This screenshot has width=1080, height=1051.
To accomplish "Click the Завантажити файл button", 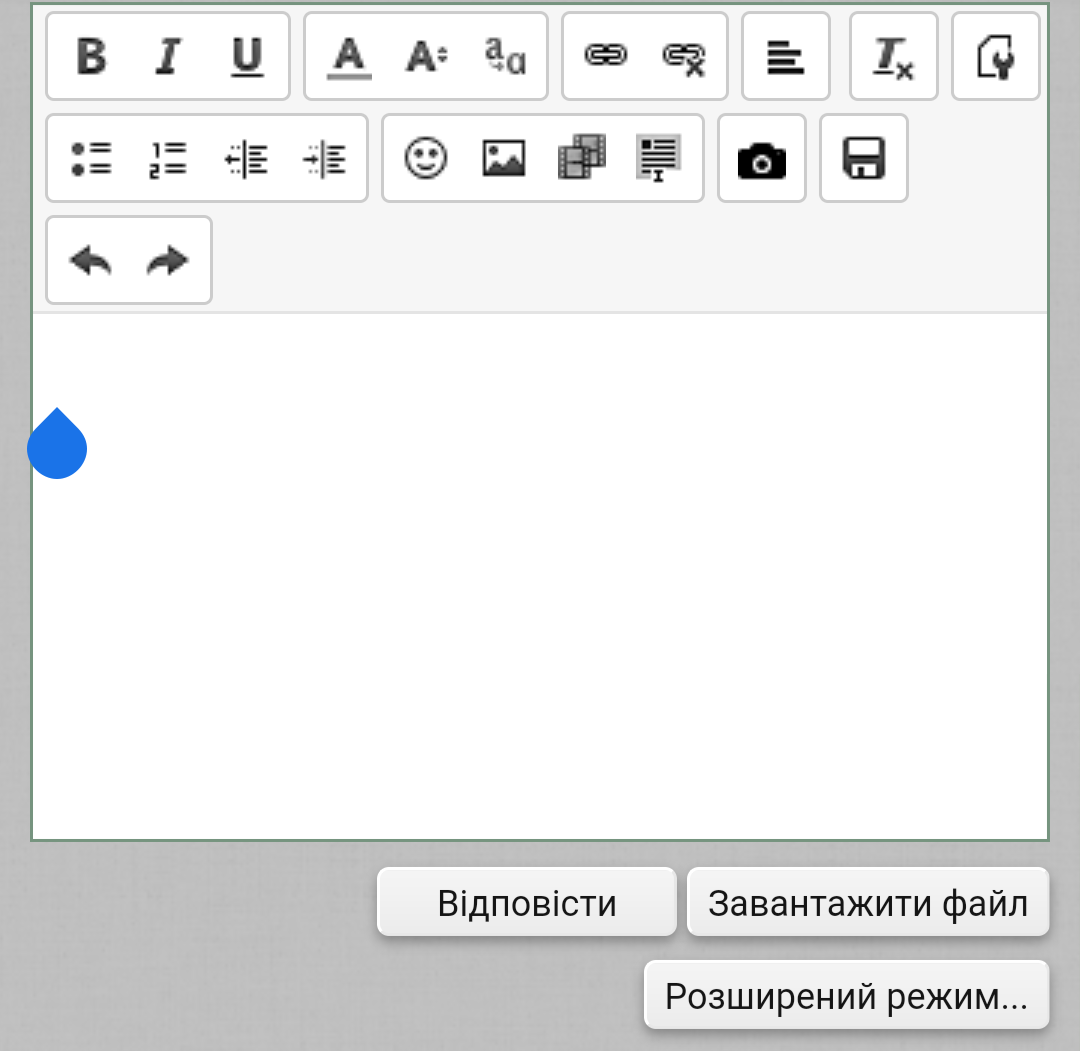I will pos(868,902).
